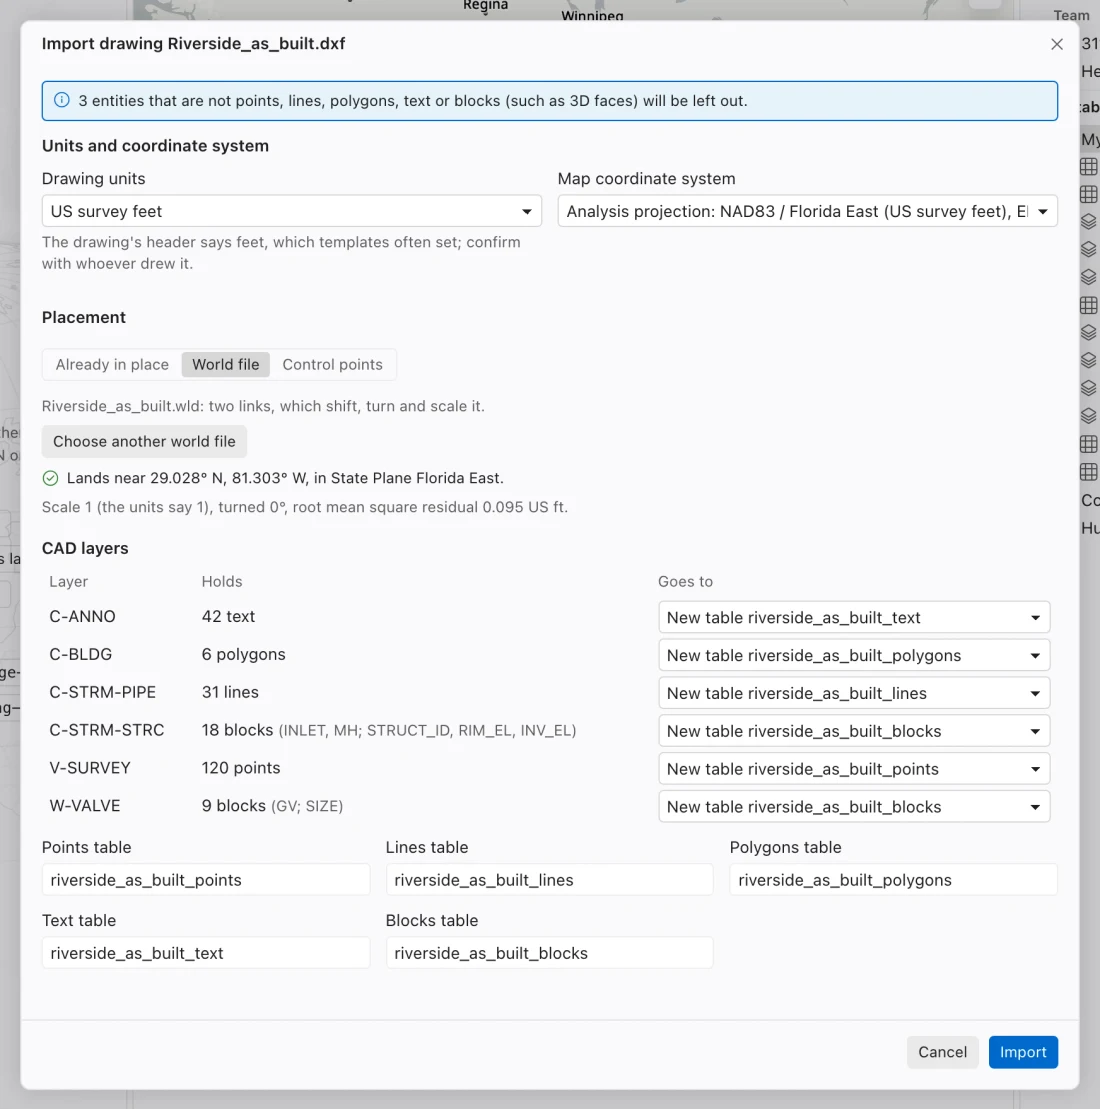Click the '18 blocks' holds value

[237, 730]
